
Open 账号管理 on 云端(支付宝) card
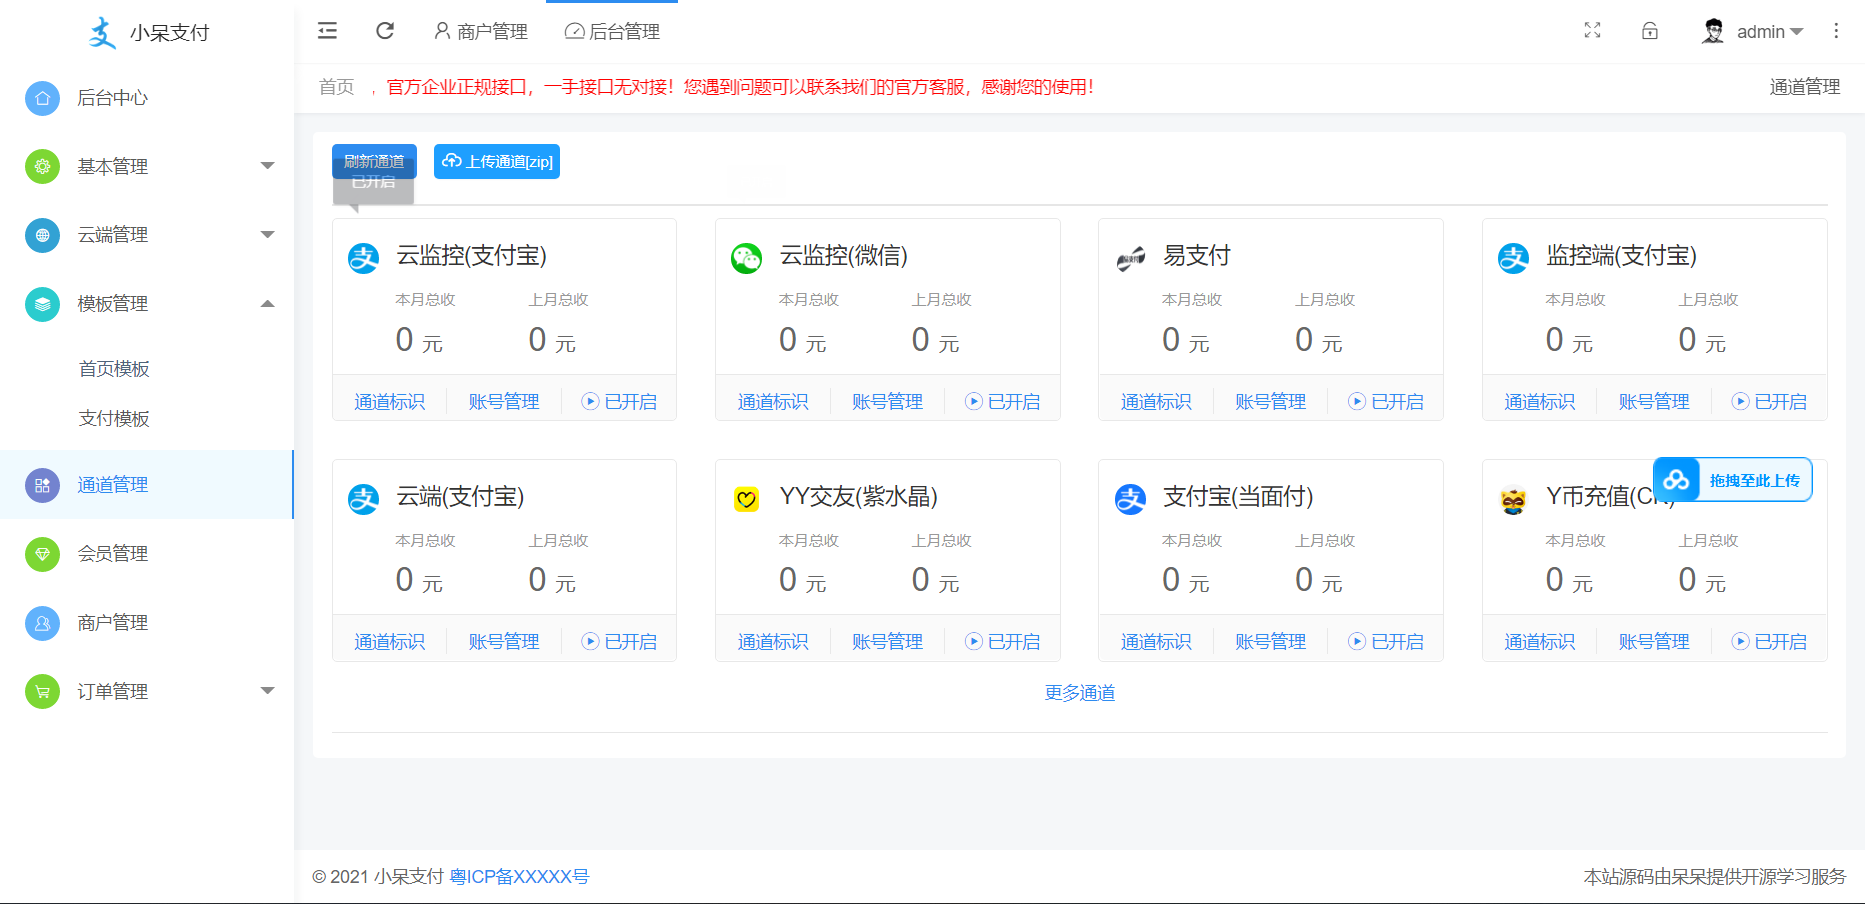pyautogui.click(x=504, y=641)
